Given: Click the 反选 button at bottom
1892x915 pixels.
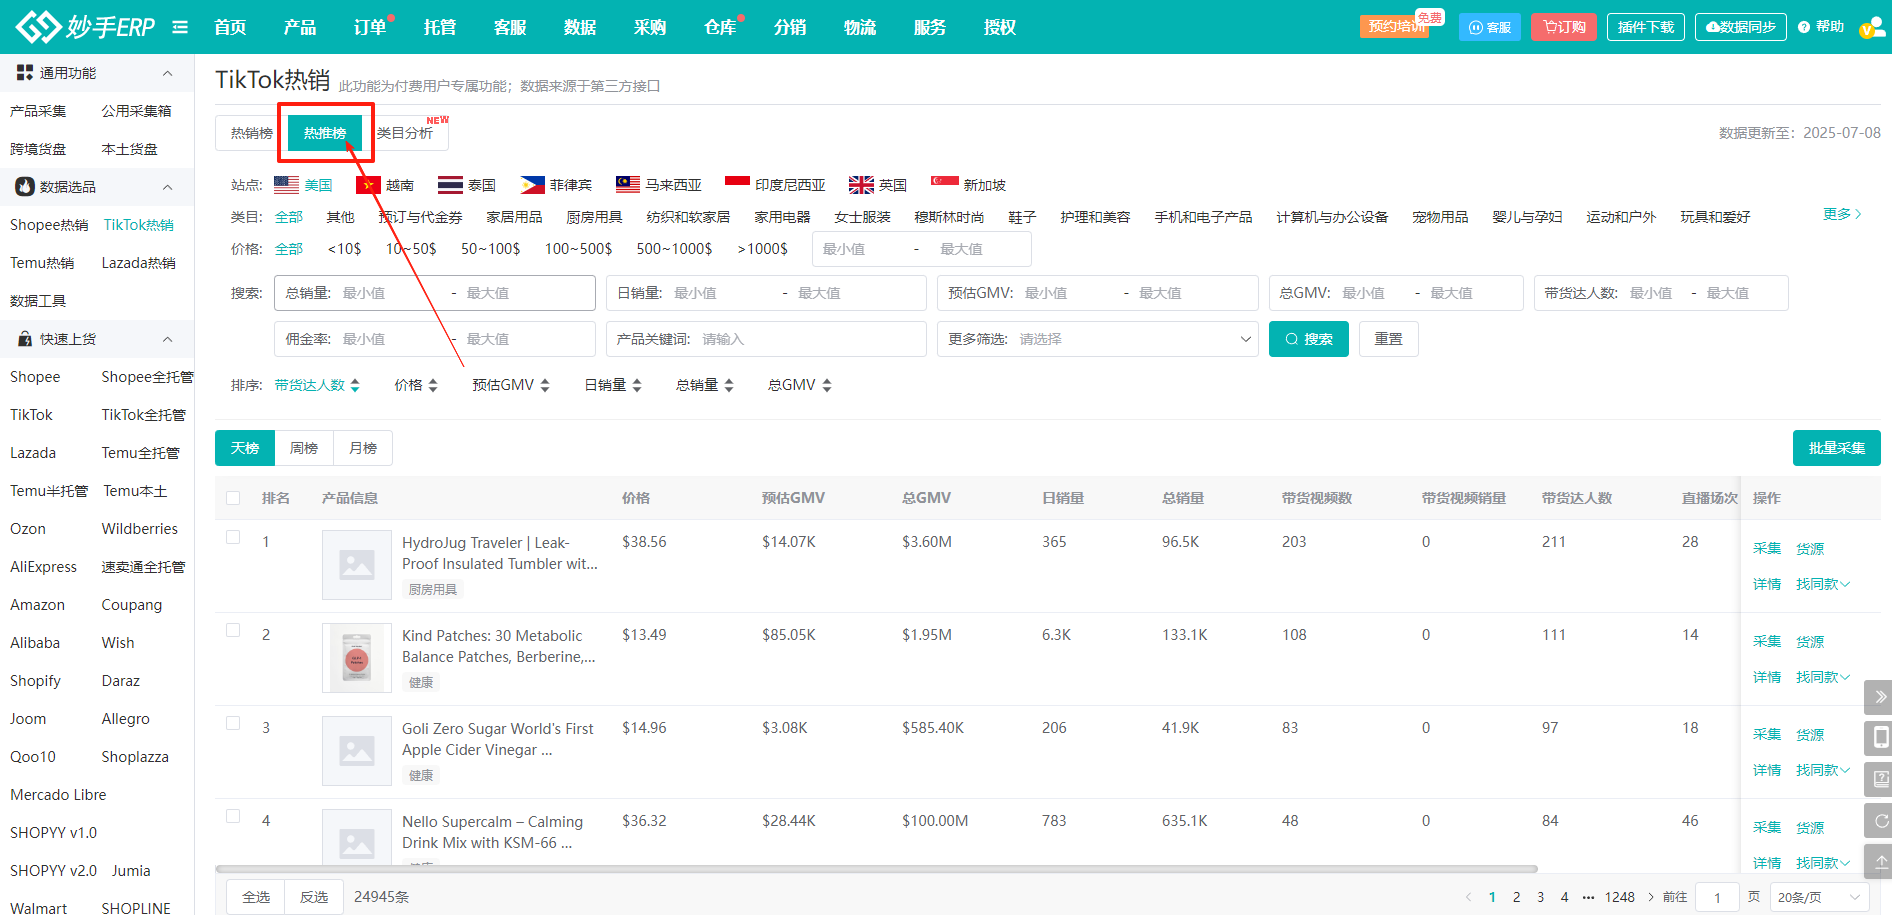Looking at the screenshot, I should tap(314, 897).
